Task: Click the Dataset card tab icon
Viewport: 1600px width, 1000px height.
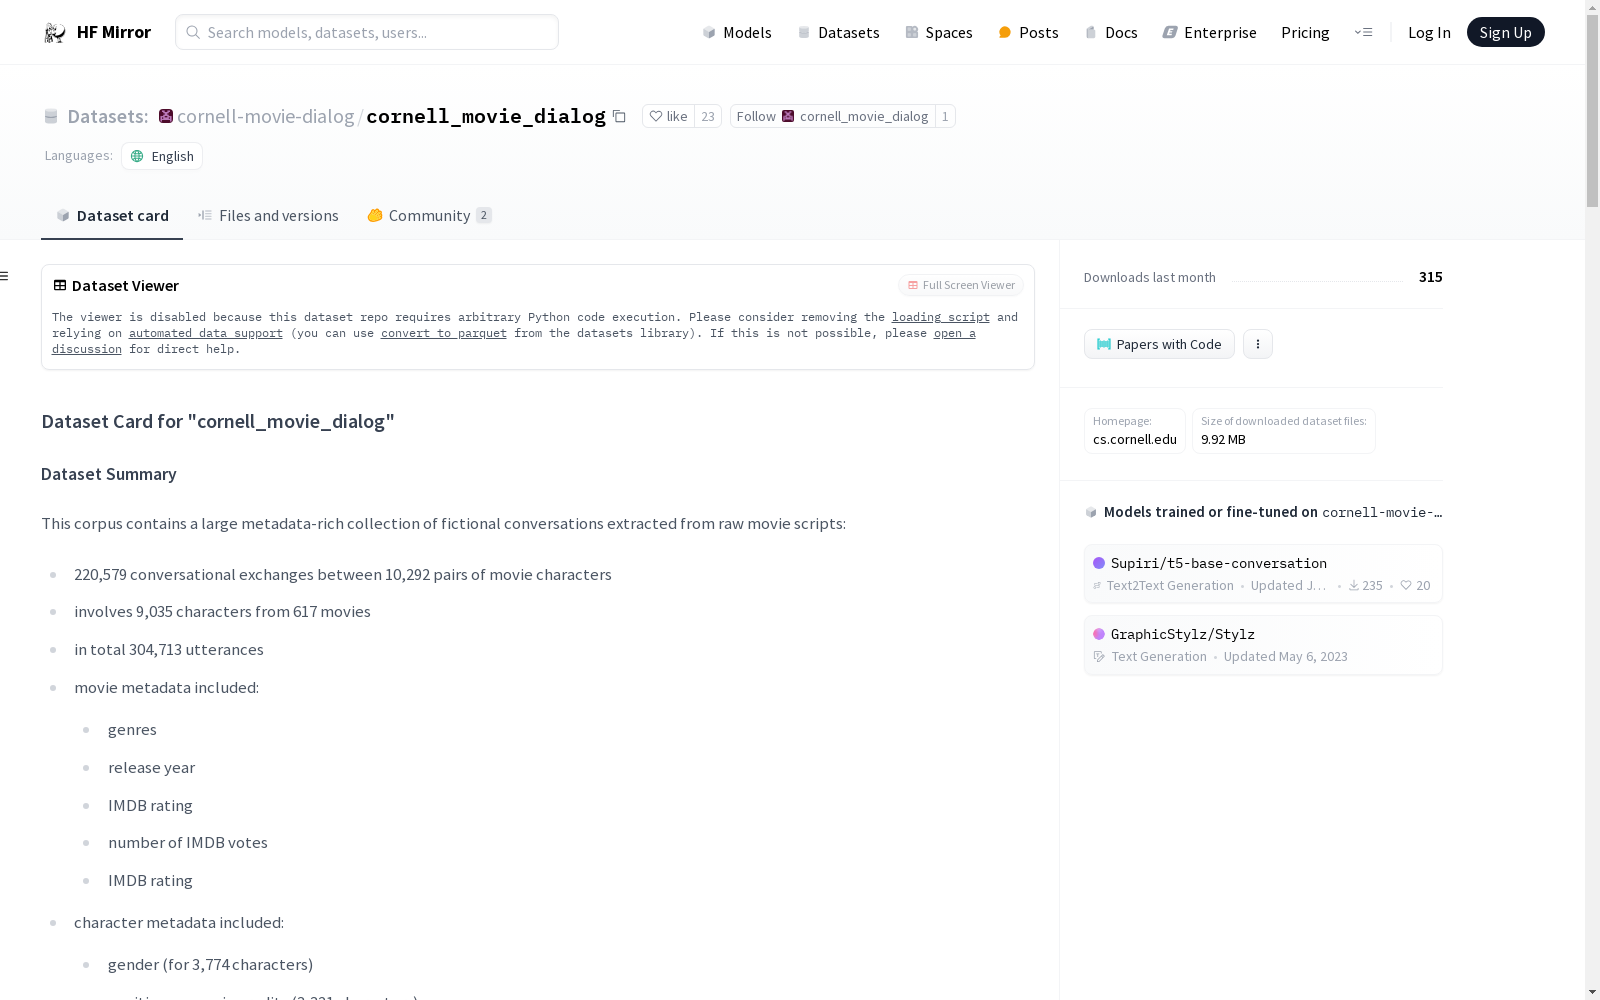Action: 63,216
